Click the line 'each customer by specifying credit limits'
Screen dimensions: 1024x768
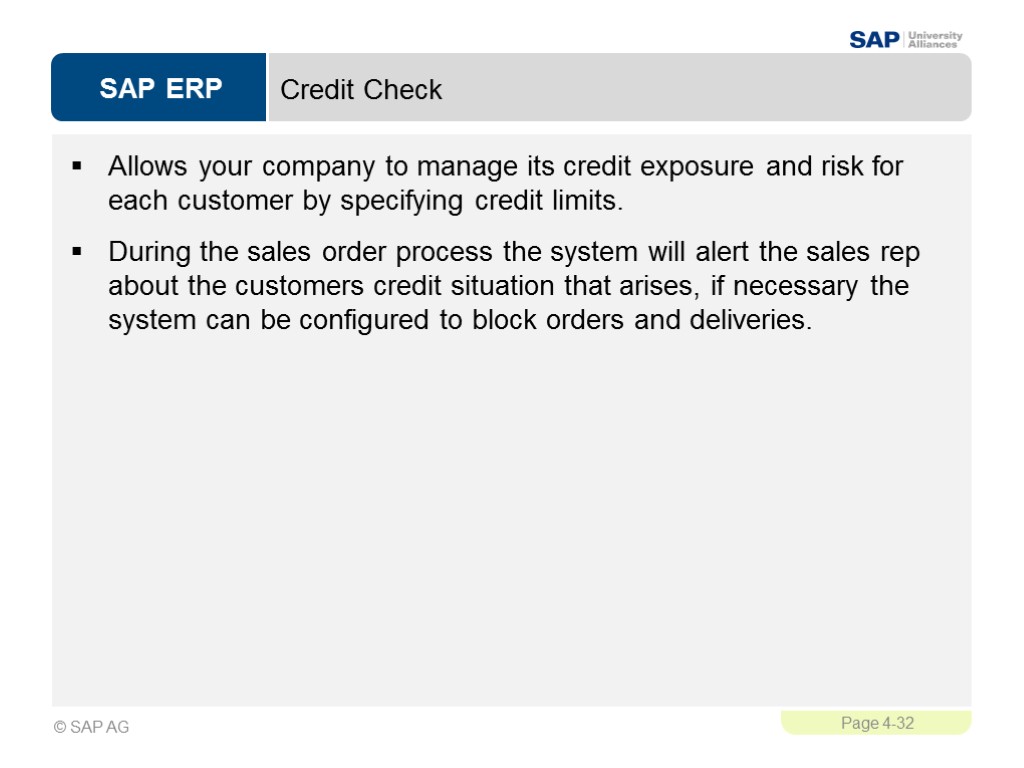[365, 200]
